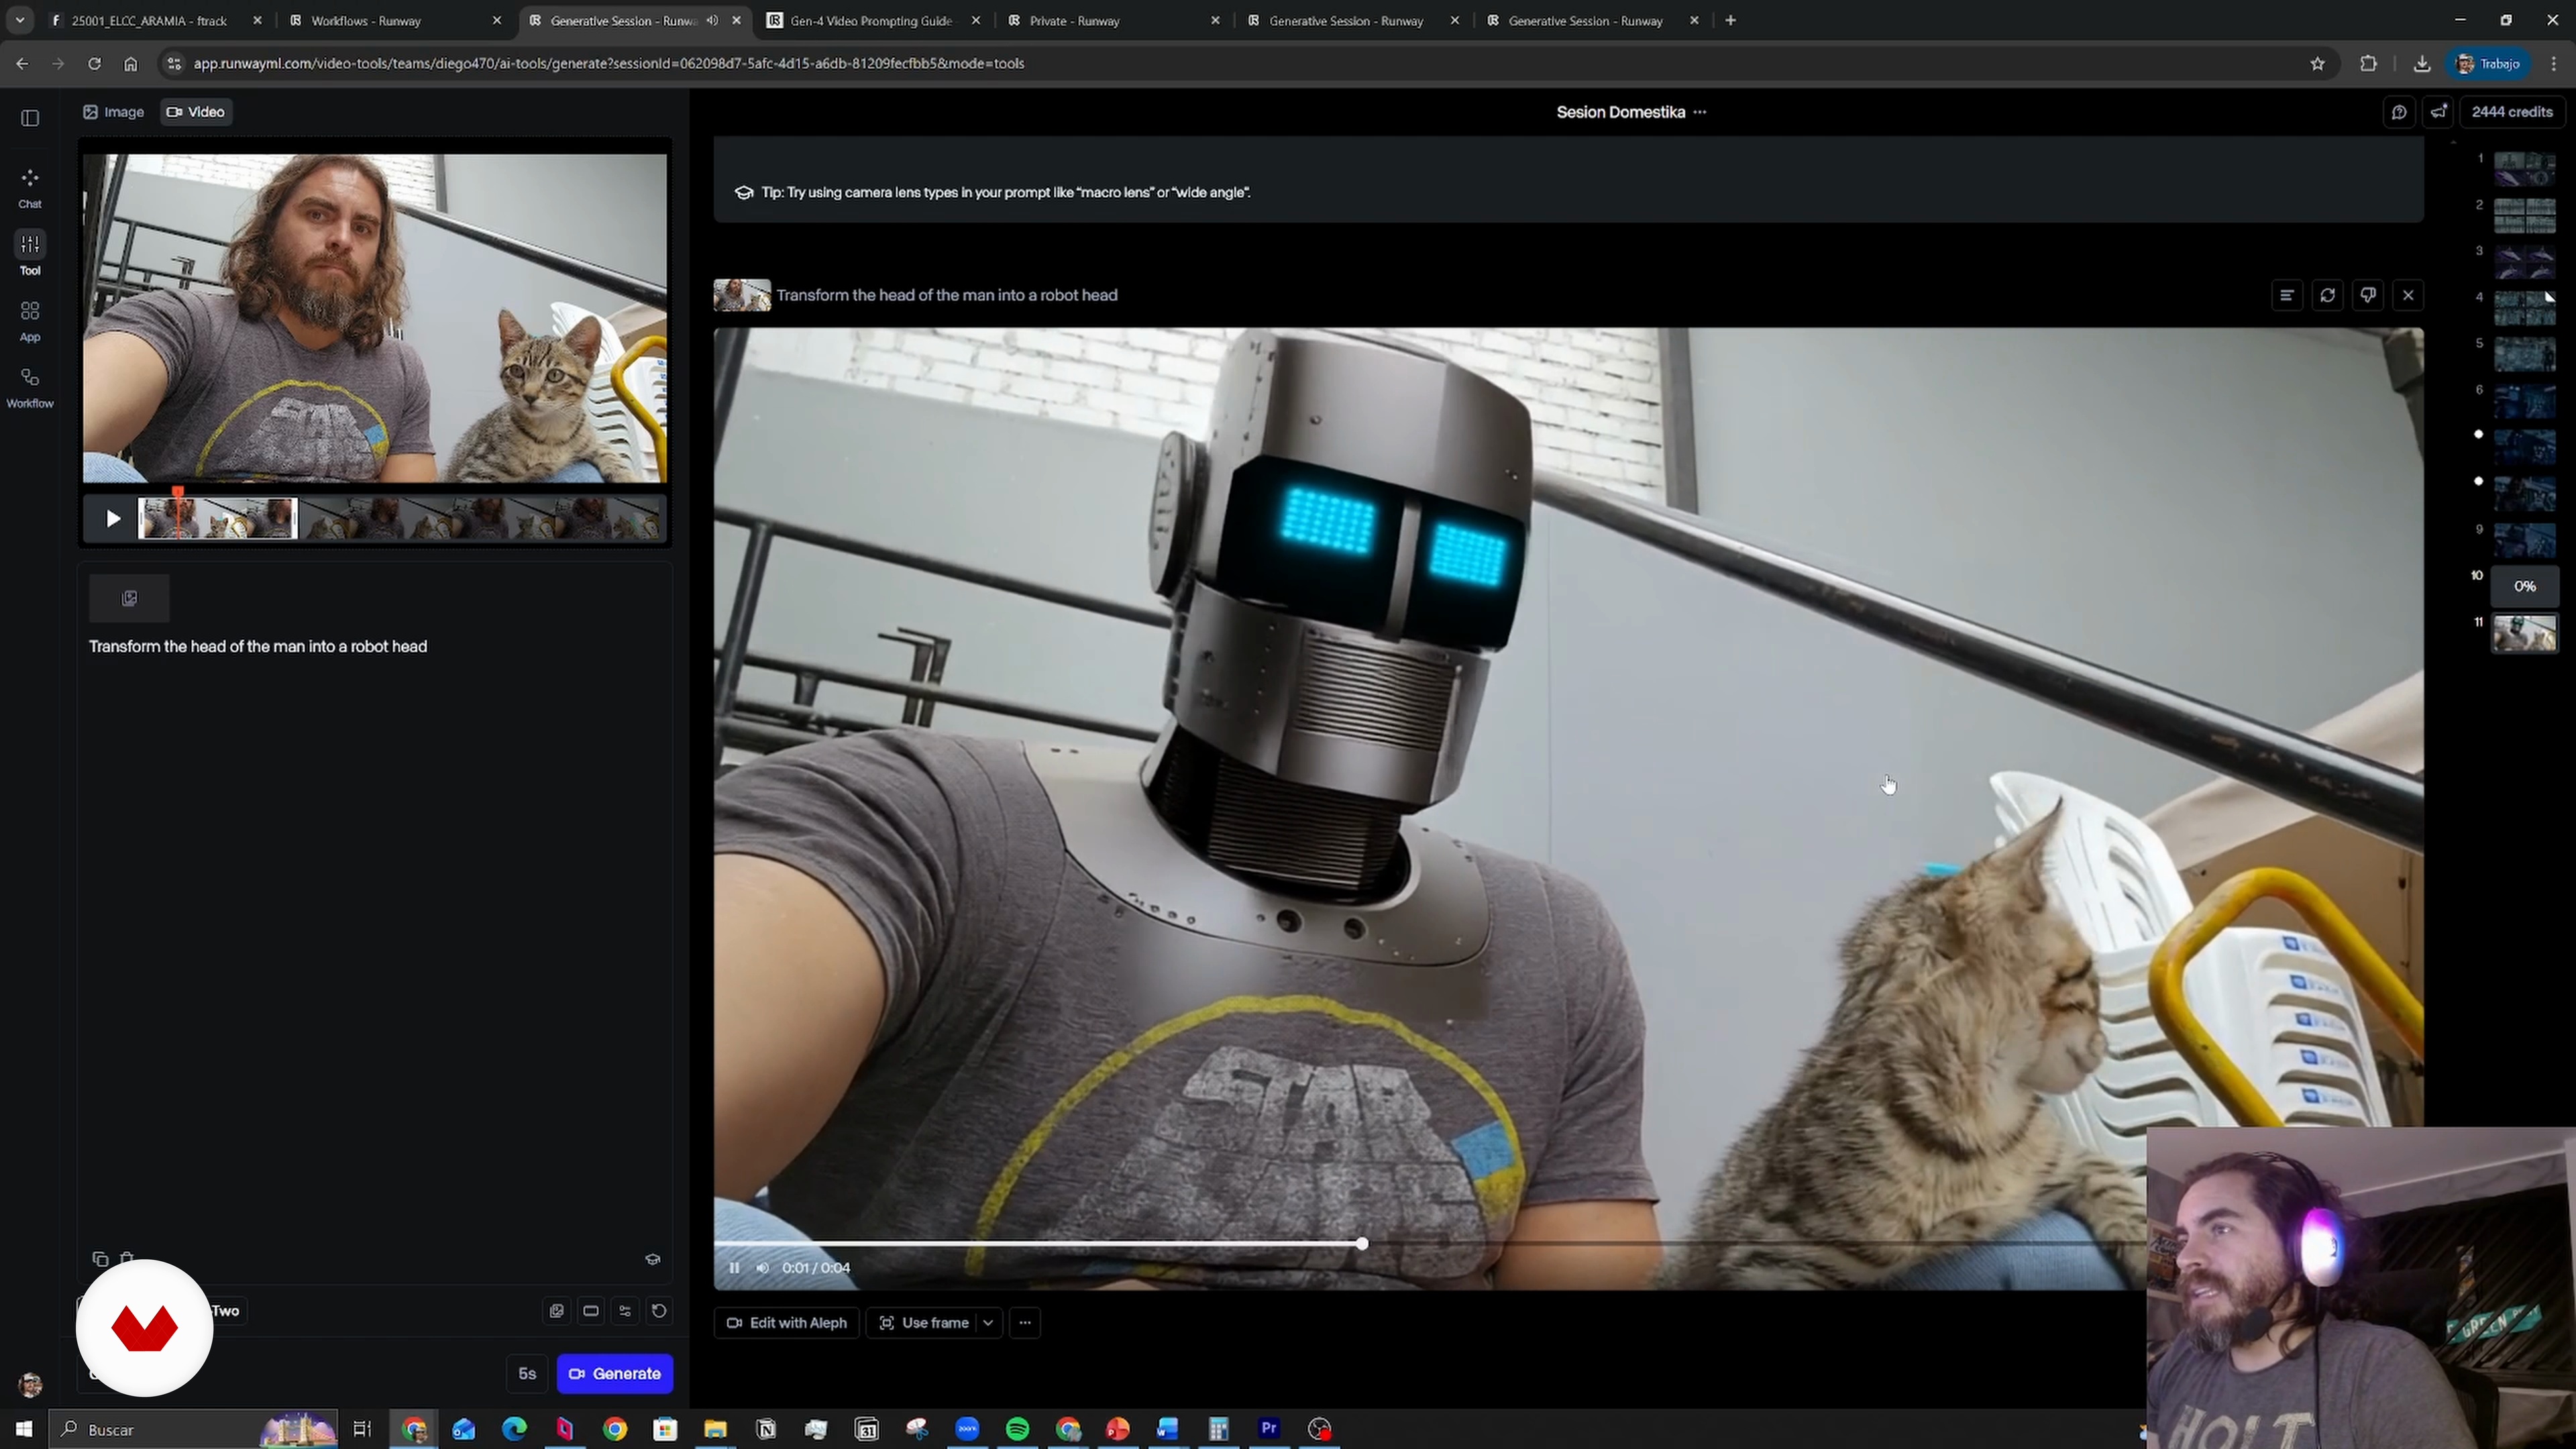
Task: Open the Sesion Domestika options ellipsis
Action: point(1700,112)
